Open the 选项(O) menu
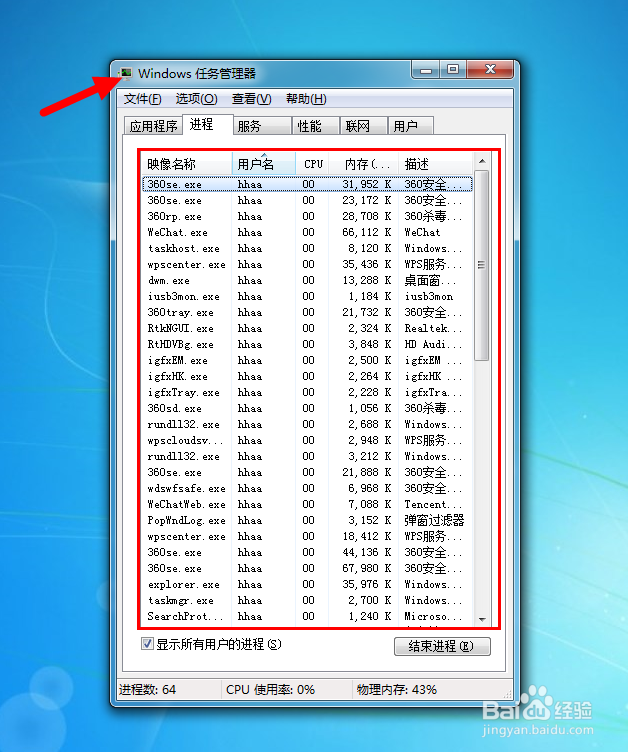This screenshot has height=752, width=628. [x=197, y=99]
